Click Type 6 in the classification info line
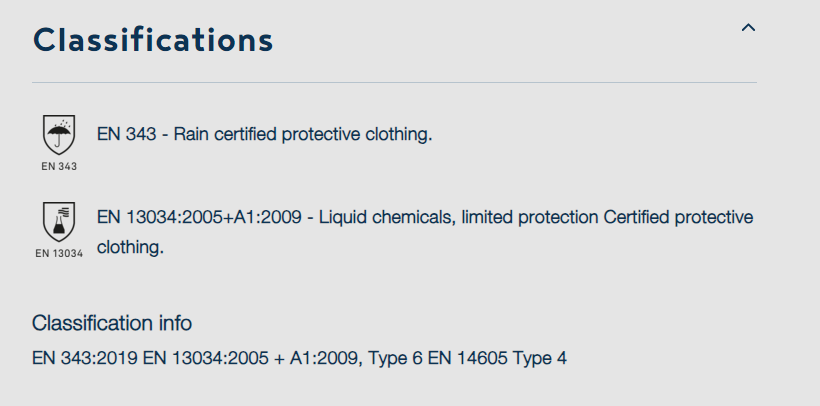 click(395, 358)
